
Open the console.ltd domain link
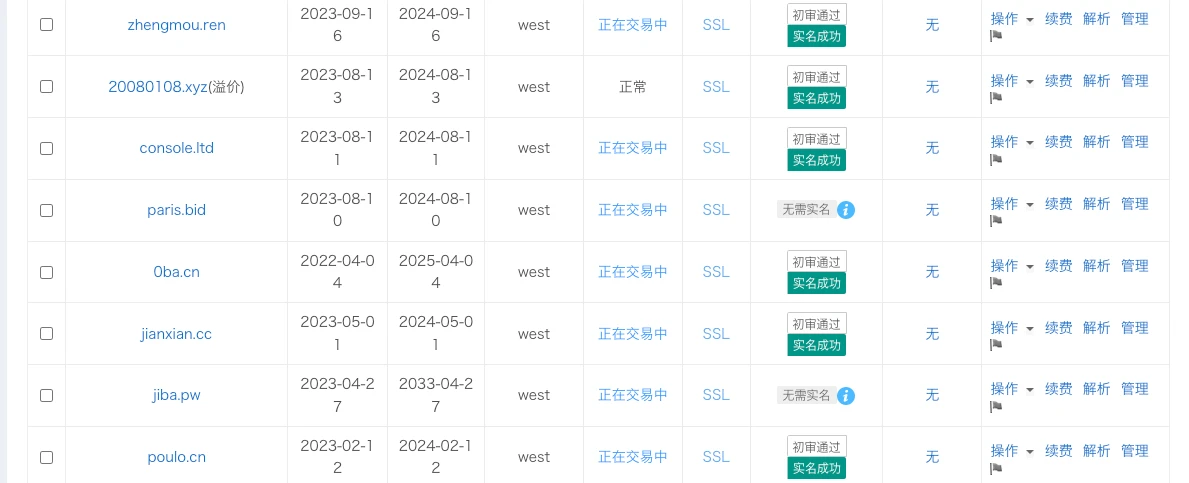176,148
